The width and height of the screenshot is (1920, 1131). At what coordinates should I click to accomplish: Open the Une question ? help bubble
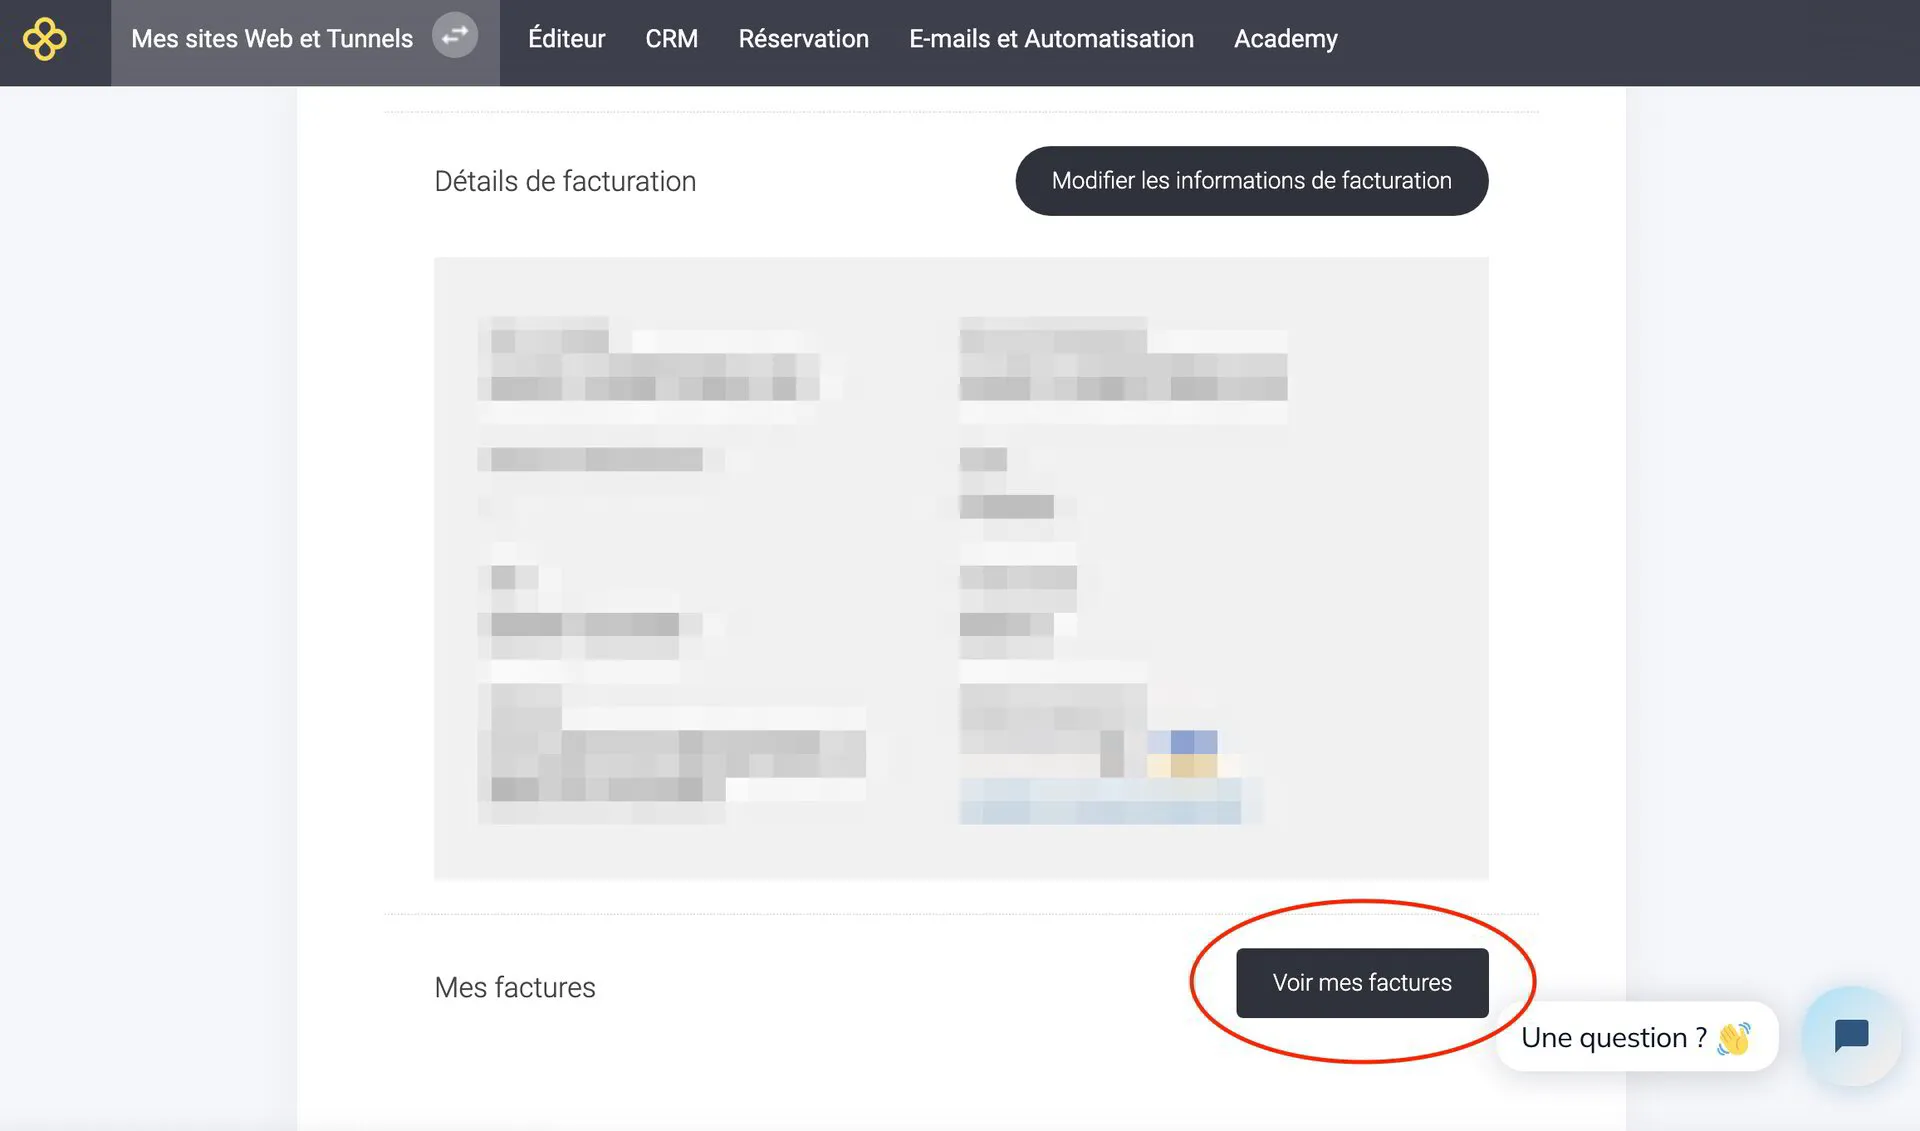tap(1636, 1037)
